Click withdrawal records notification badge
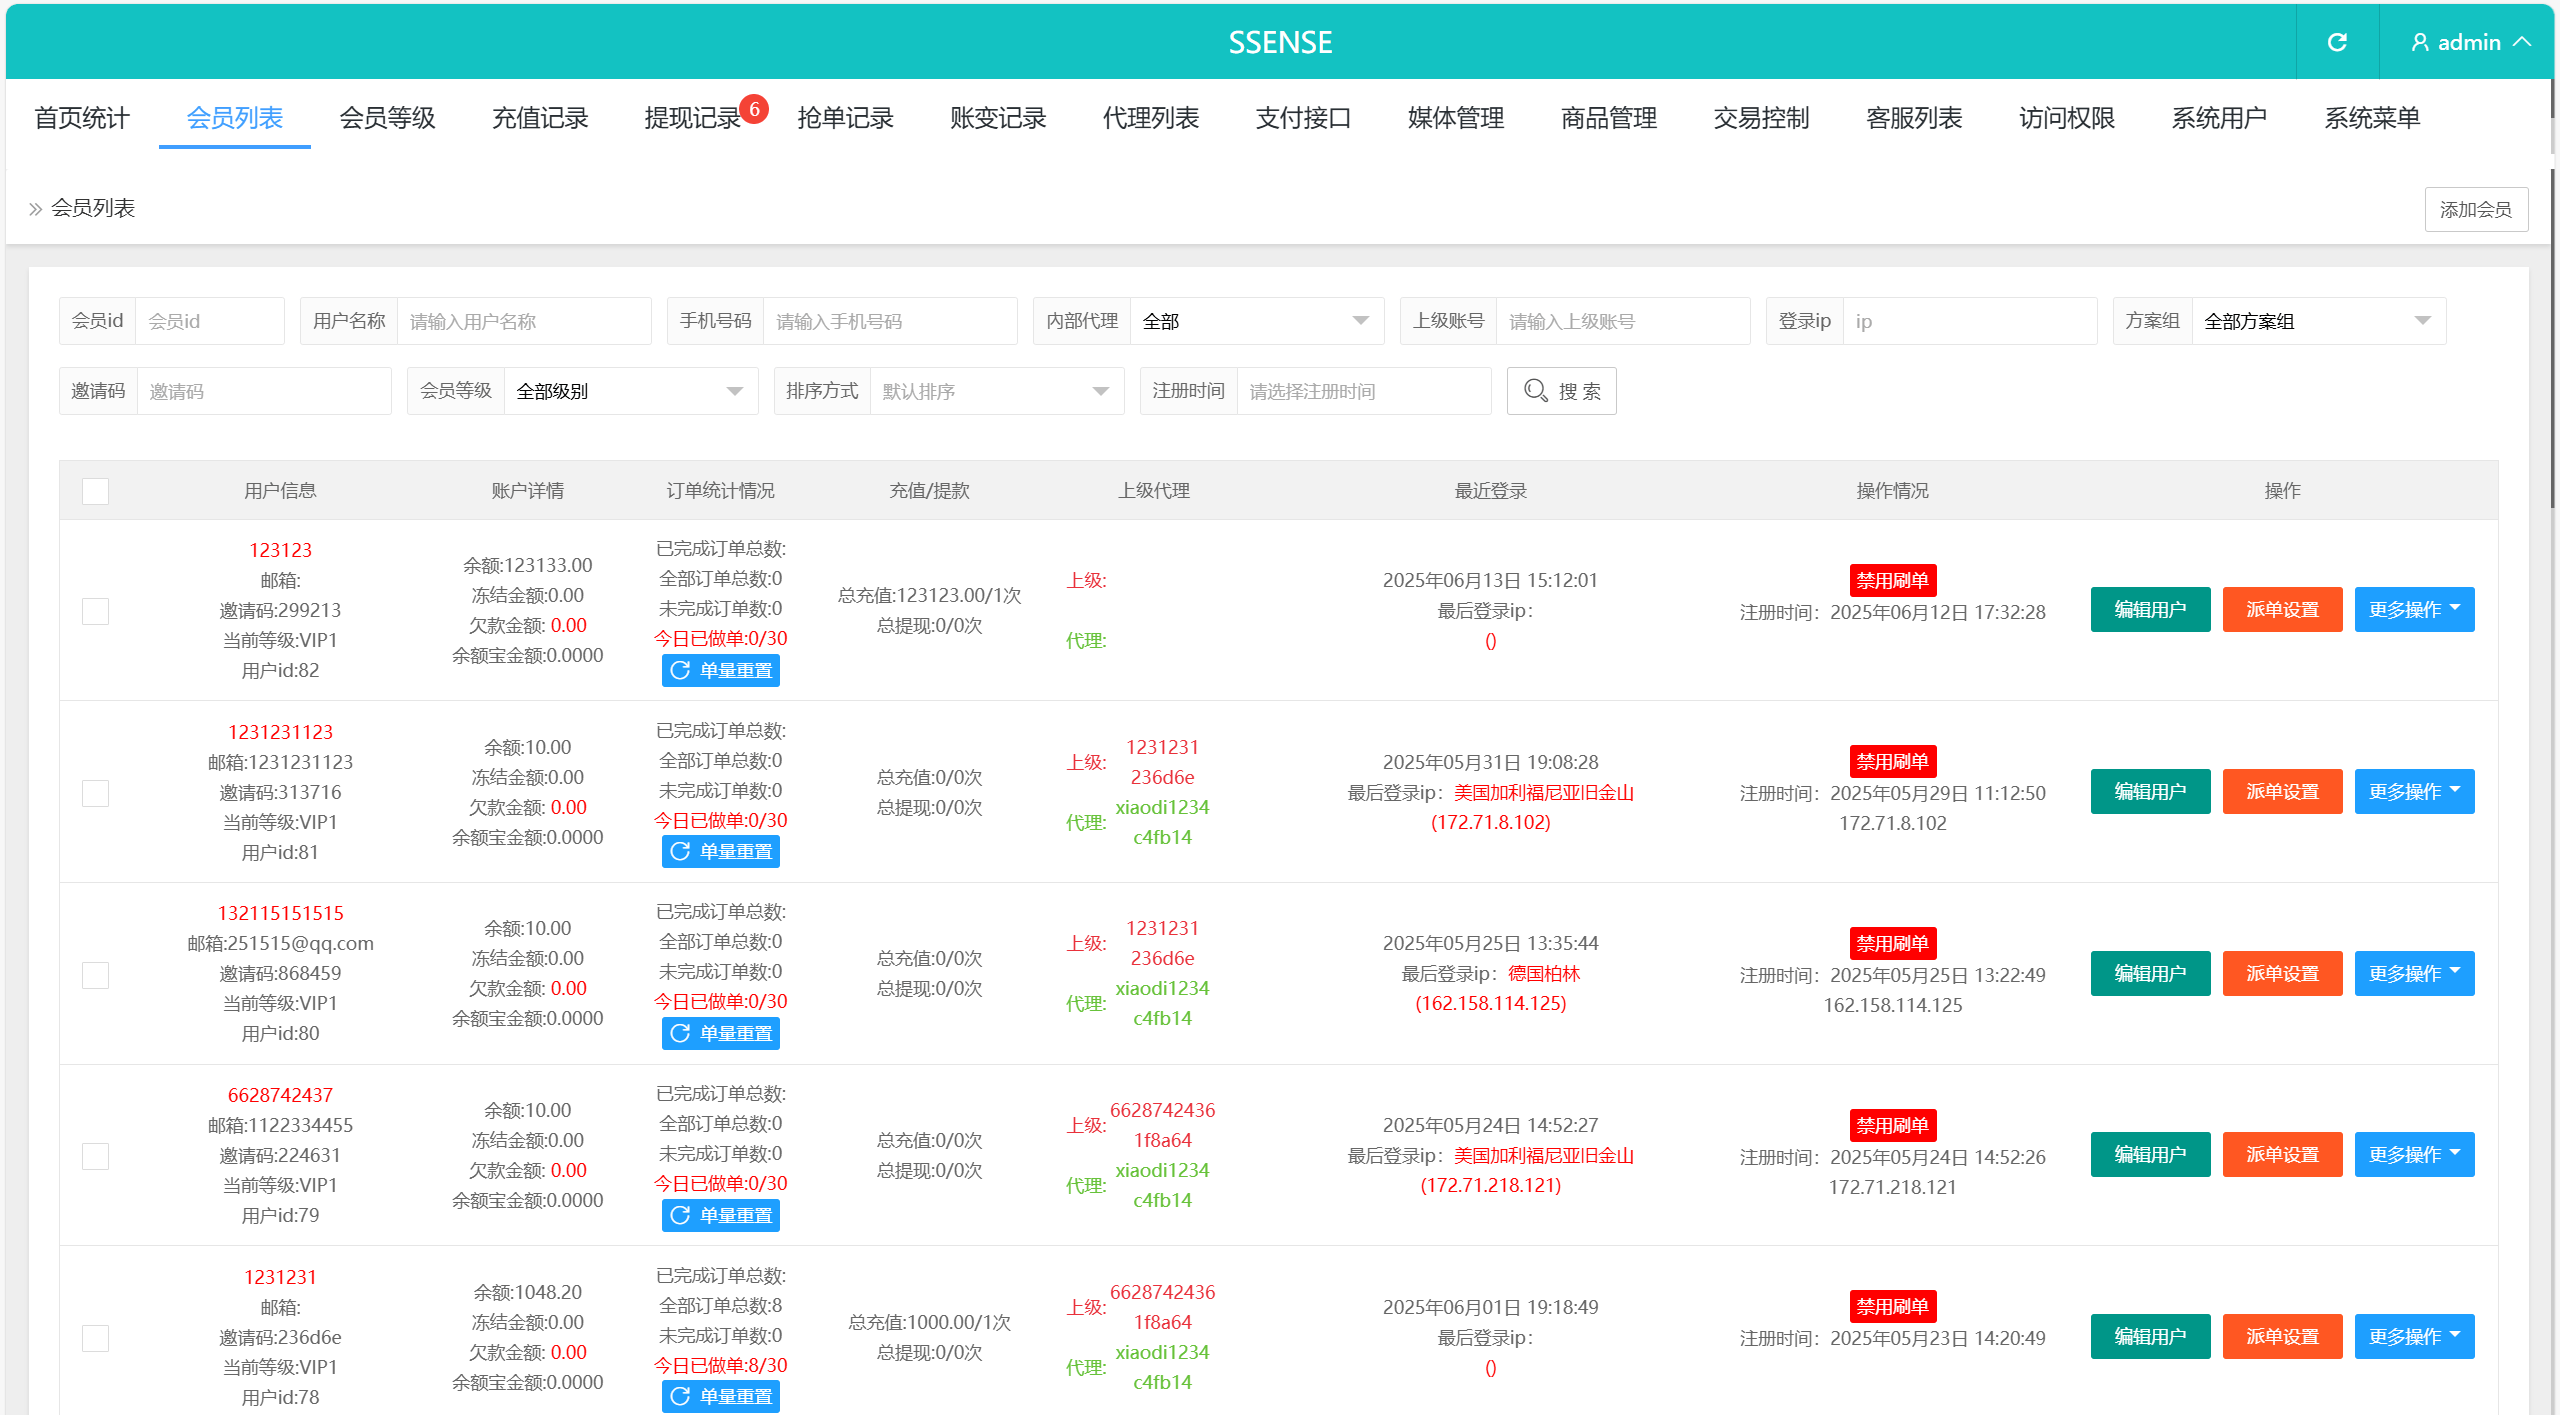The width and height of the screenshot is (2560, 1415). click(754, 108)
